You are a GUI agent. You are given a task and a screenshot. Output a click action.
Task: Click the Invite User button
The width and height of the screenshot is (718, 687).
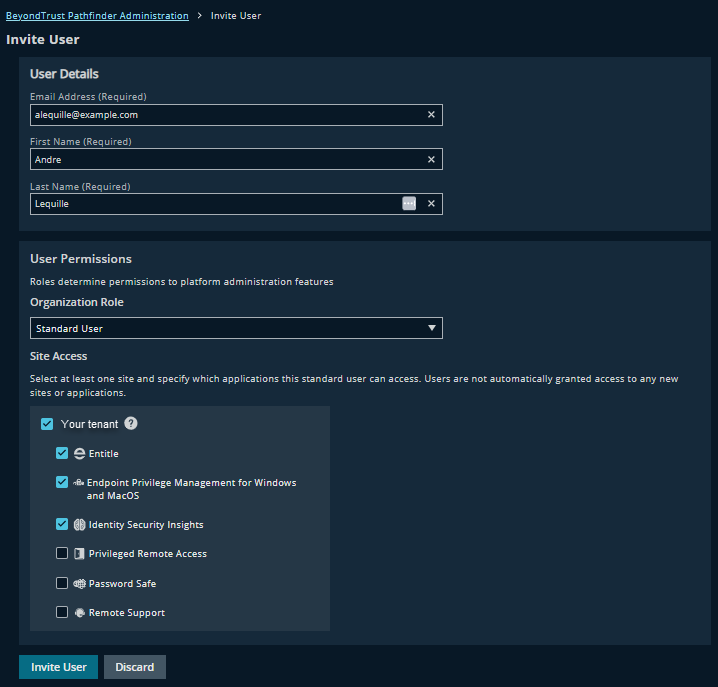pyautogui.click(x=59, y=667)
